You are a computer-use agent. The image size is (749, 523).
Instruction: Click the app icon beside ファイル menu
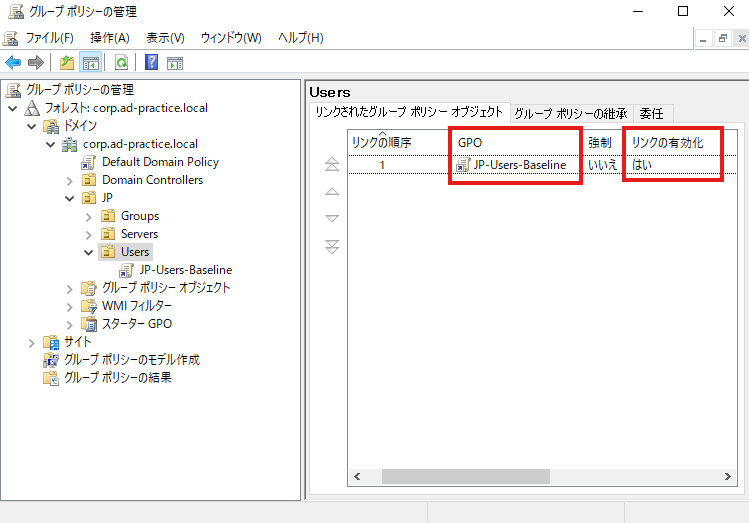11,38
